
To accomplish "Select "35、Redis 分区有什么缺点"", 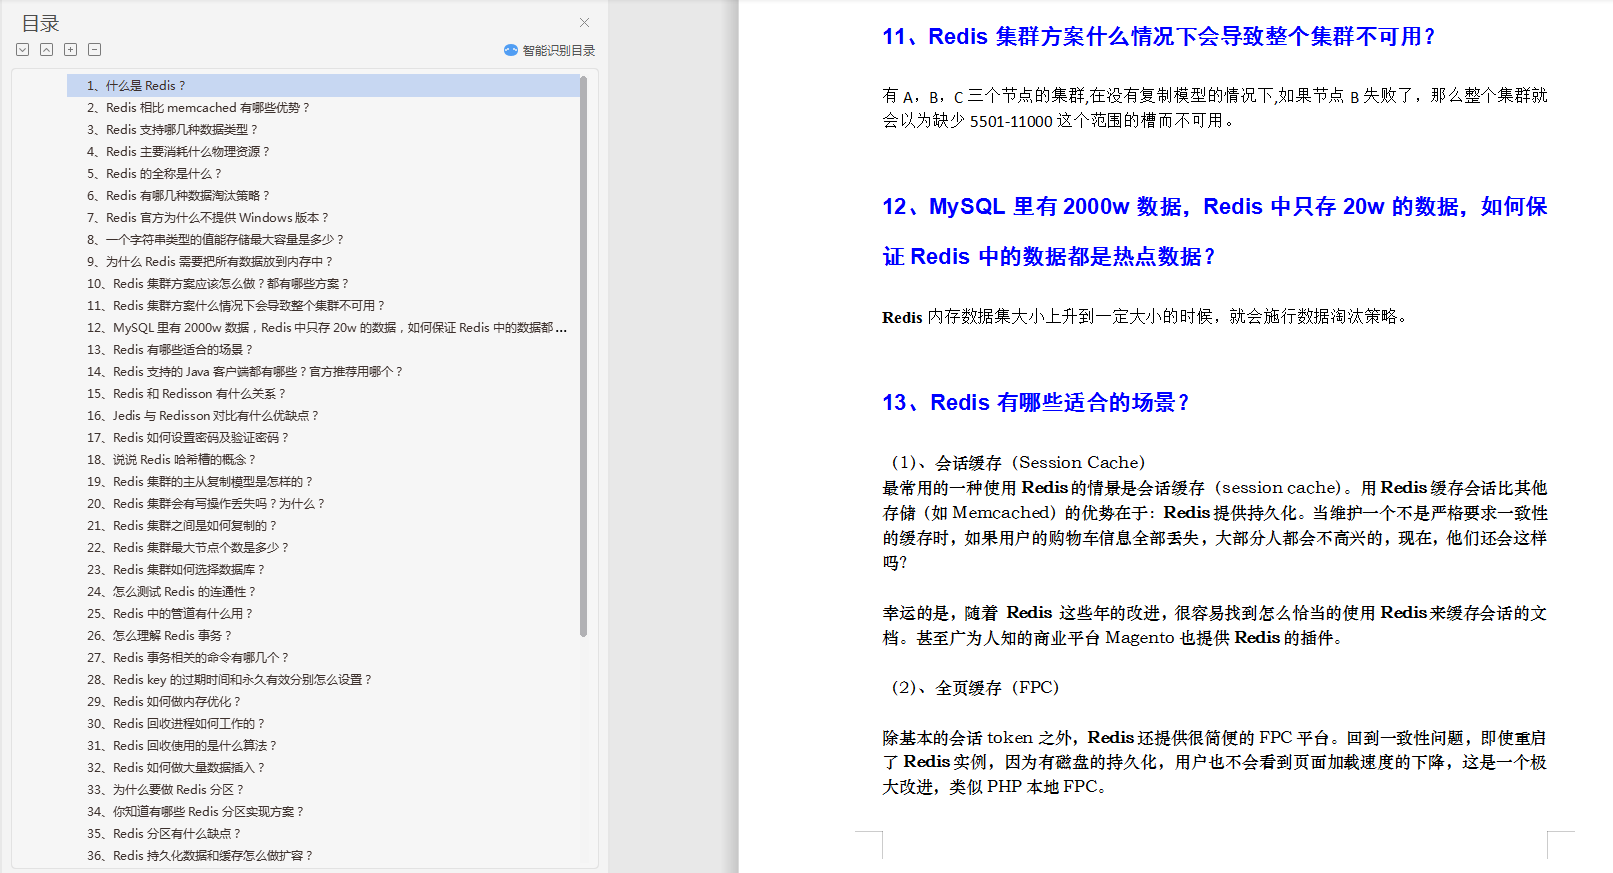I will point(164,834).
